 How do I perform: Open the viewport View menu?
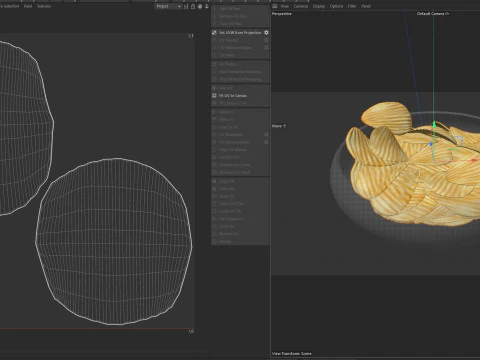tap(285, 6)
